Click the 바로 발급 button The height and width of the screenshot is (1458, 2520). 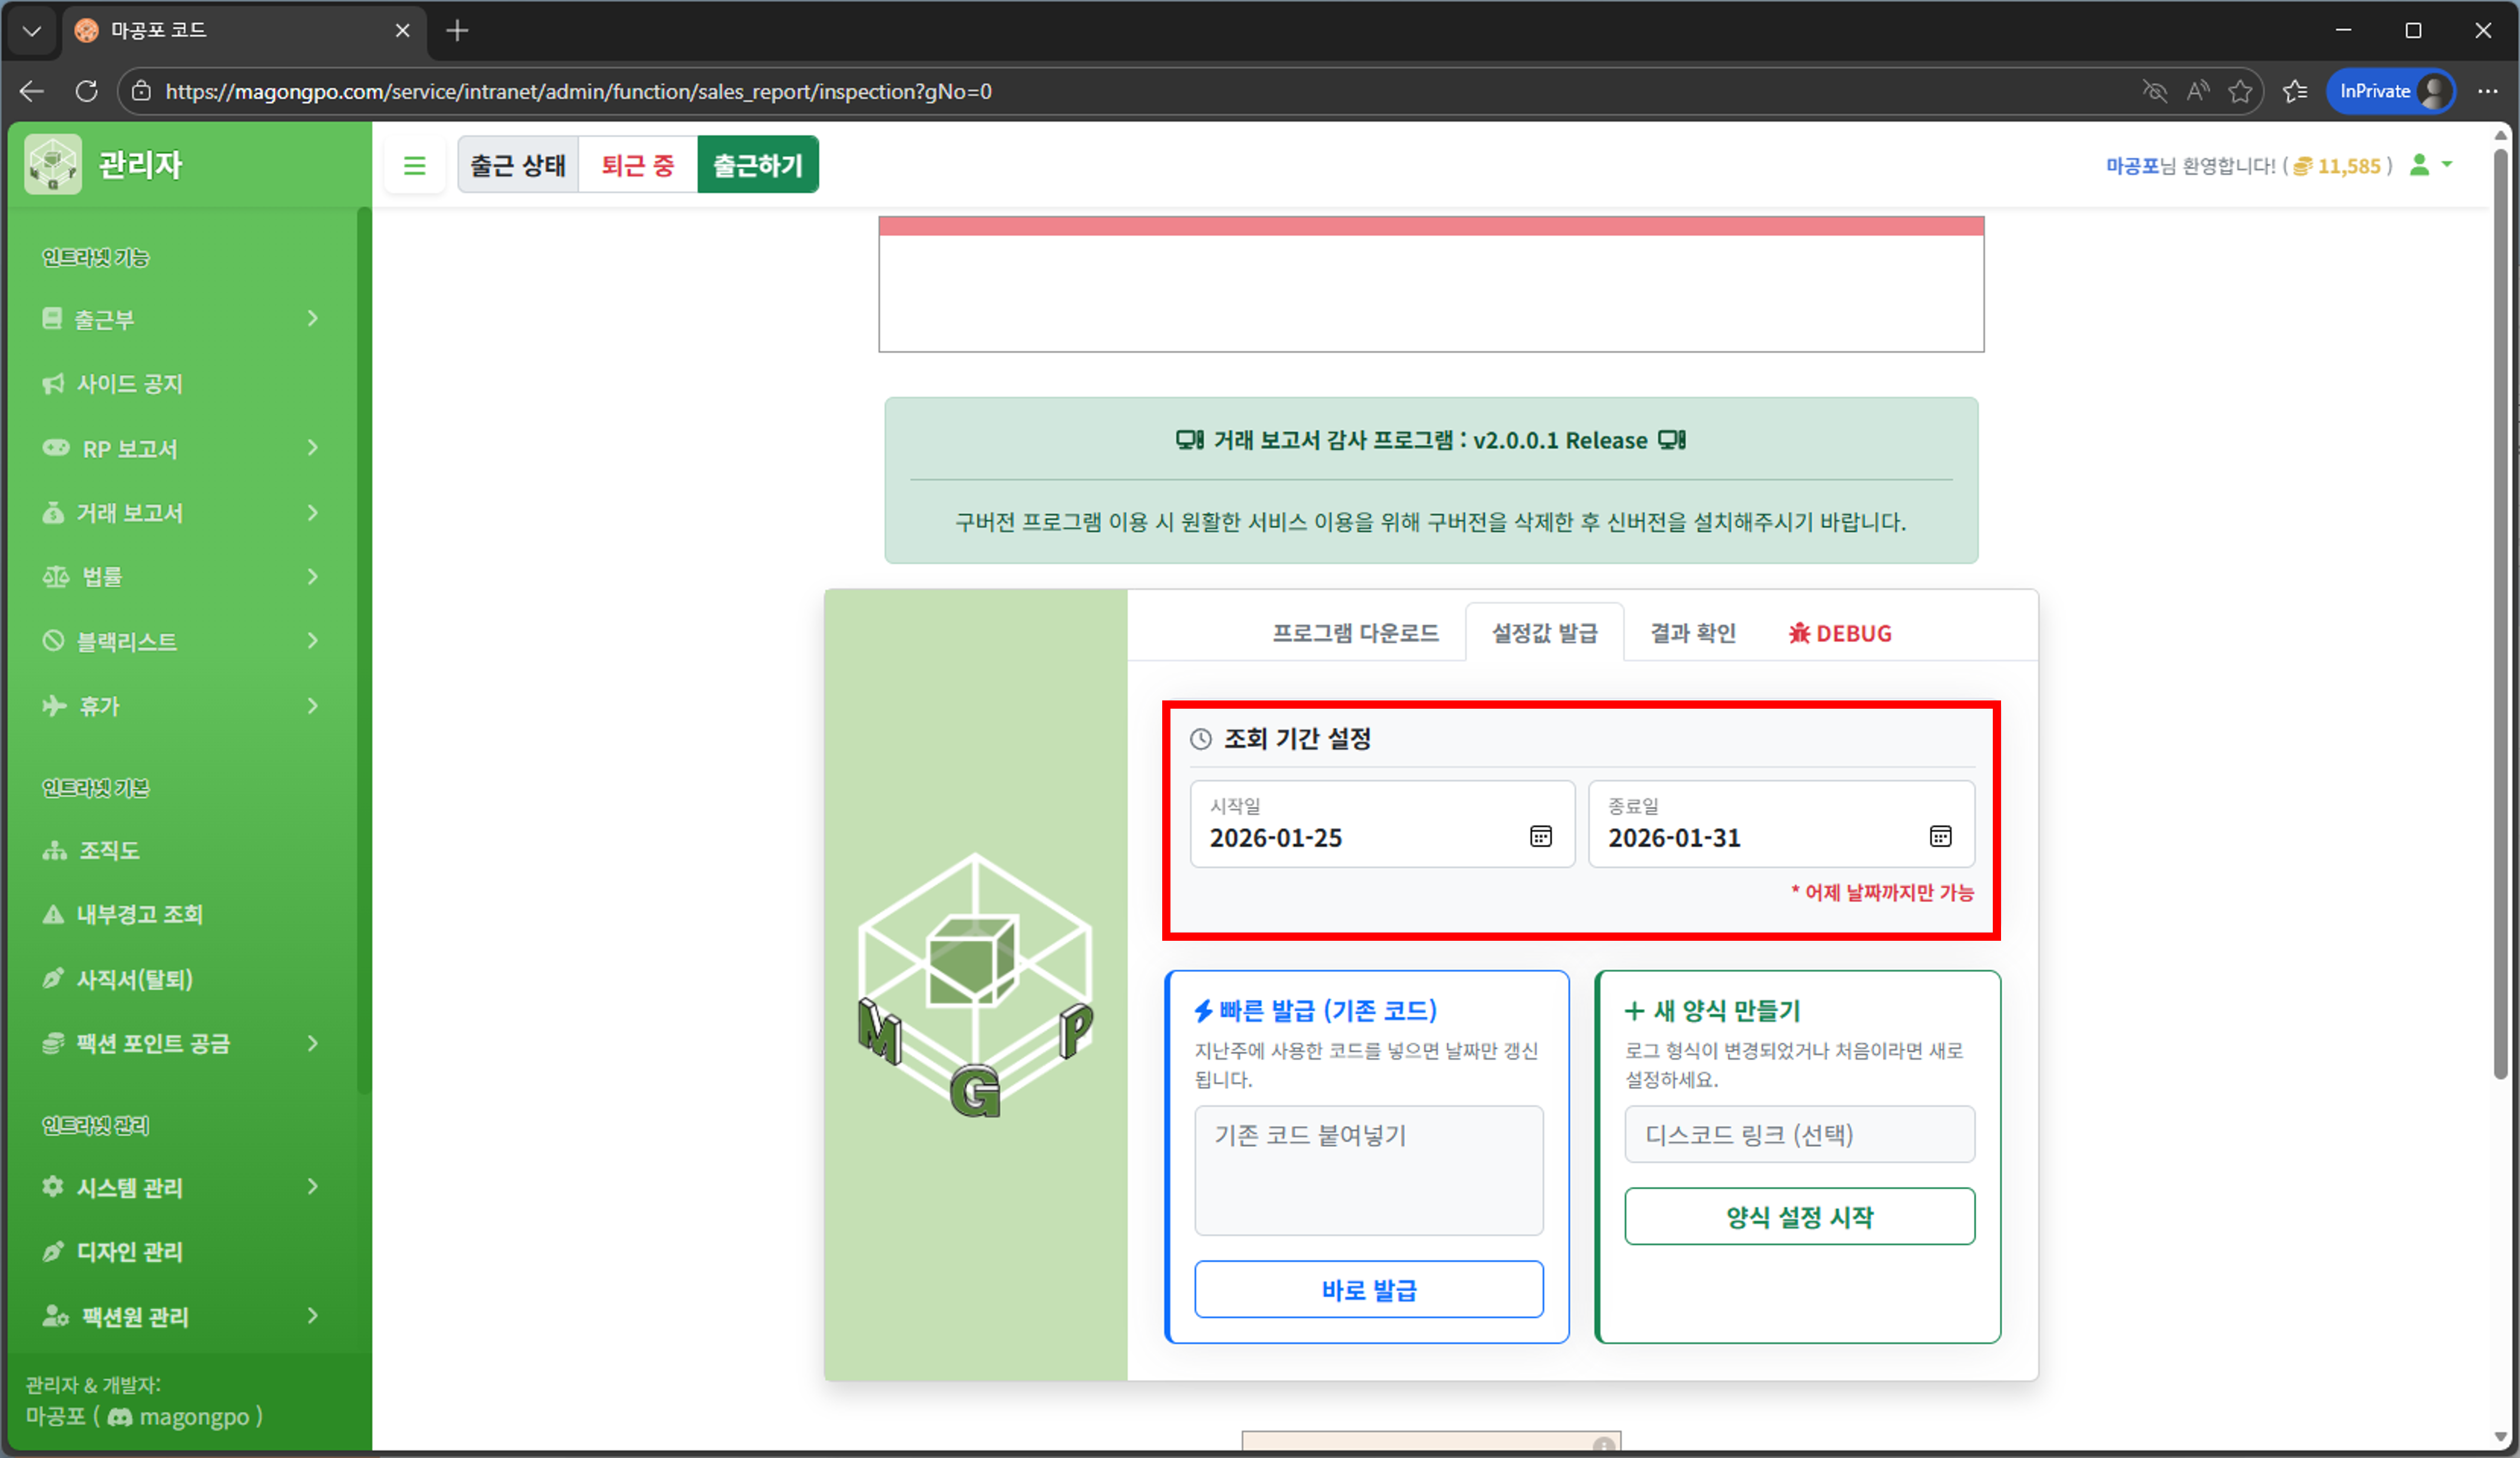(1368, 1289)
